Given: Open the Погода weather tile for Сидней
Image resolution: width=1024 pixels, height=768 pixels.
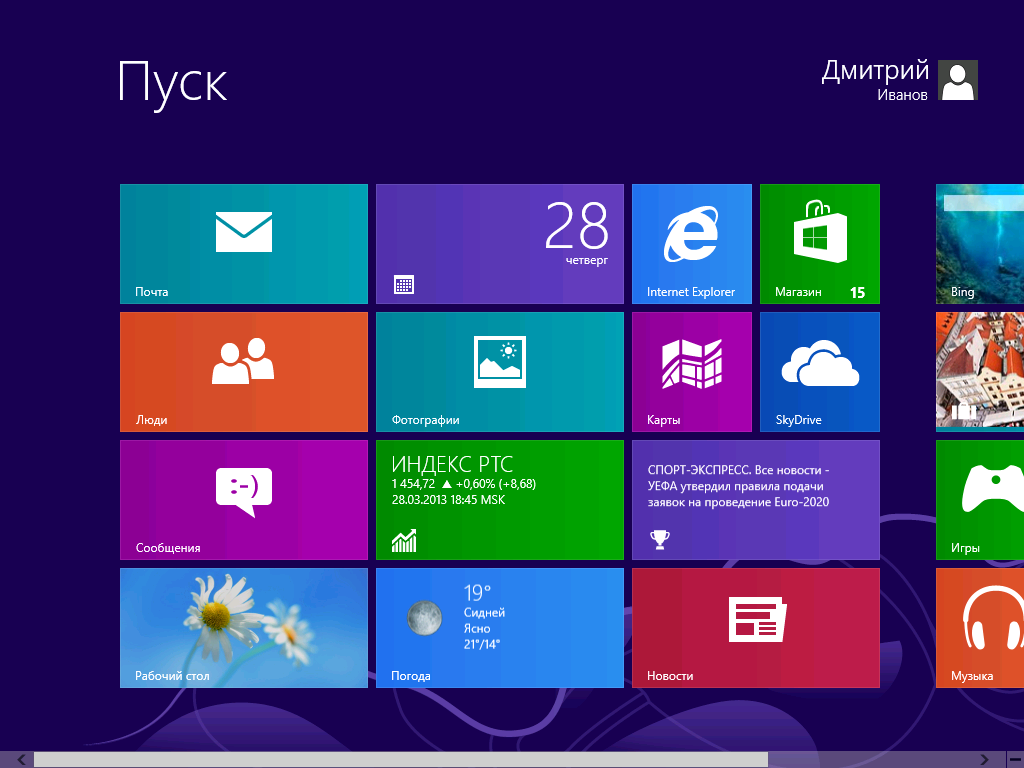Looking at the screenshot, I should (x=500, y=628).
